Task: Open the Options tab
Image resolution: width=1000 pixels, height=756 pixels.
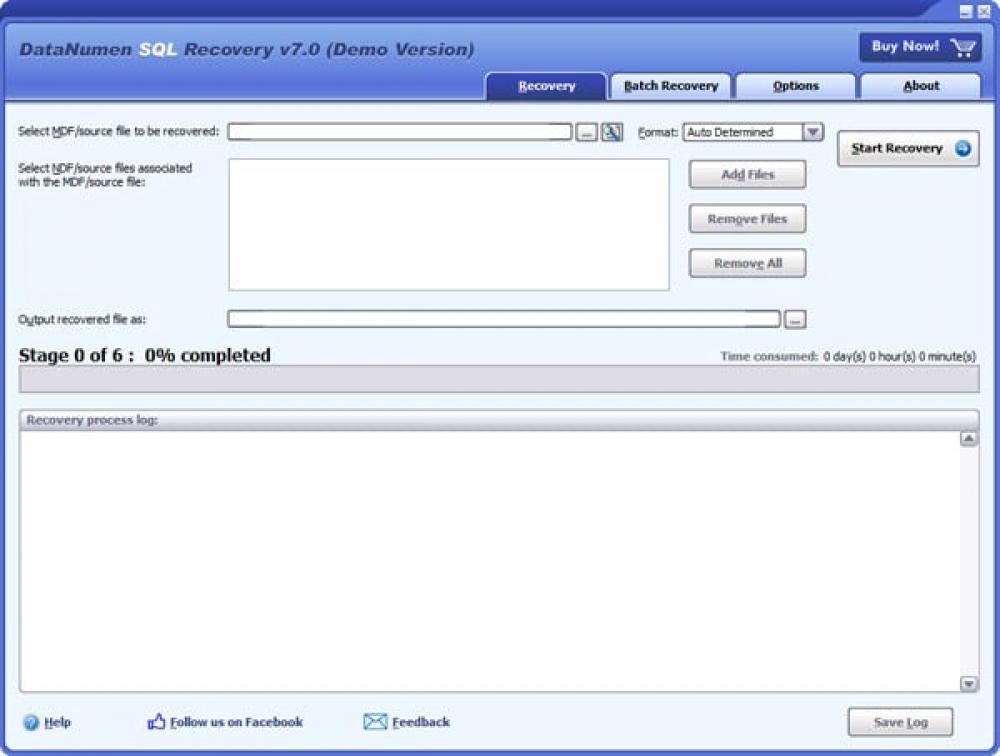Action: (x=795, y=86)
